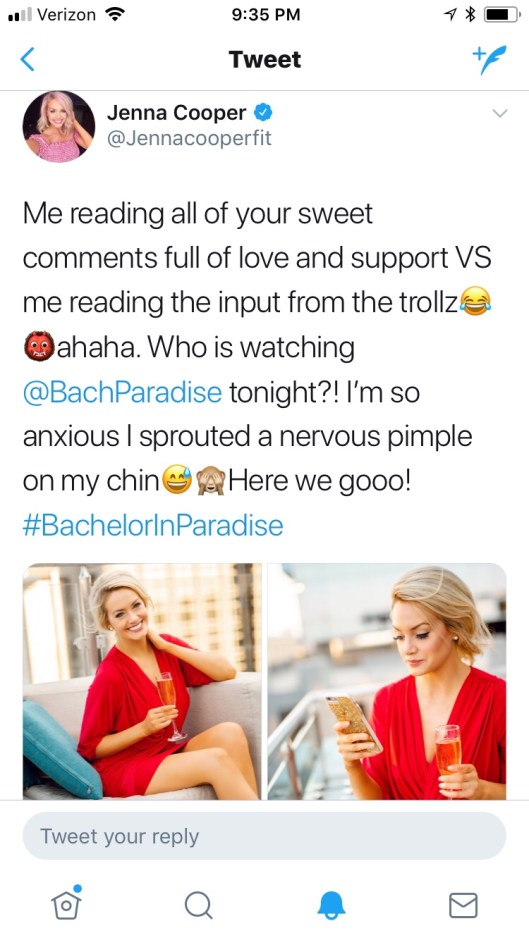Open the Notifications bell tab
This screenshot has height=940, width=529.
(331, 905)
